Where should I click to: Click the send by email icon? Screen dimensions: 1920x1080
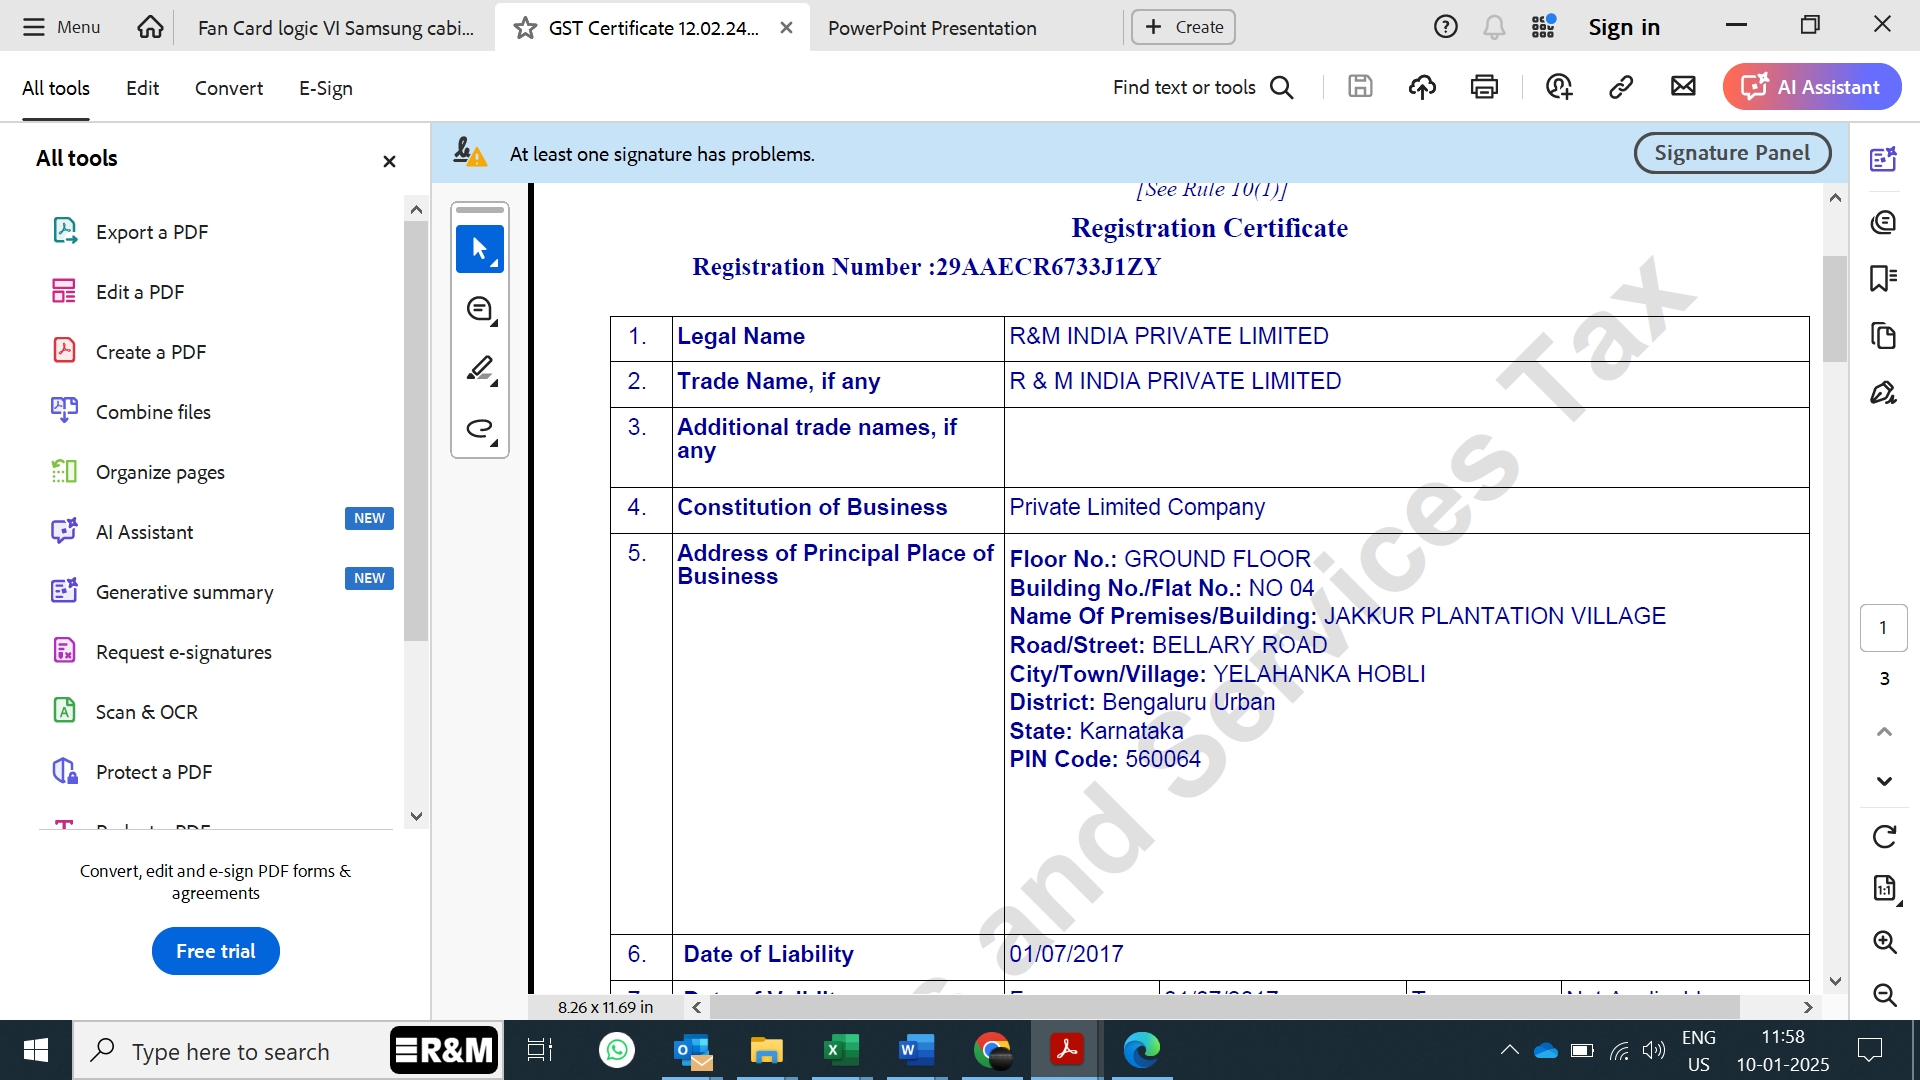(x=1683, y=87)
